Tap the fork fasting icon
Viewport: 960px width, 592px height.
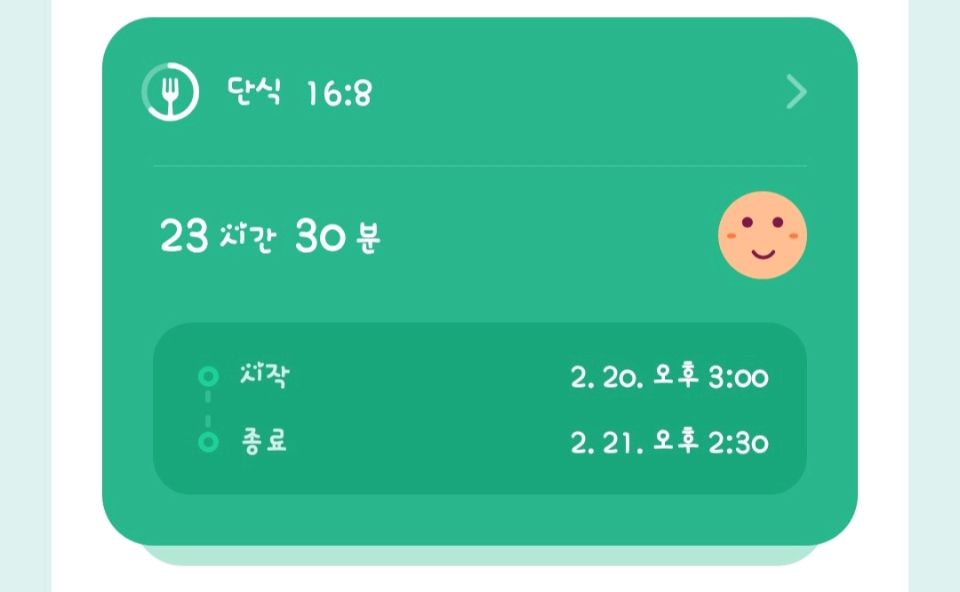(x=170, y=93)
